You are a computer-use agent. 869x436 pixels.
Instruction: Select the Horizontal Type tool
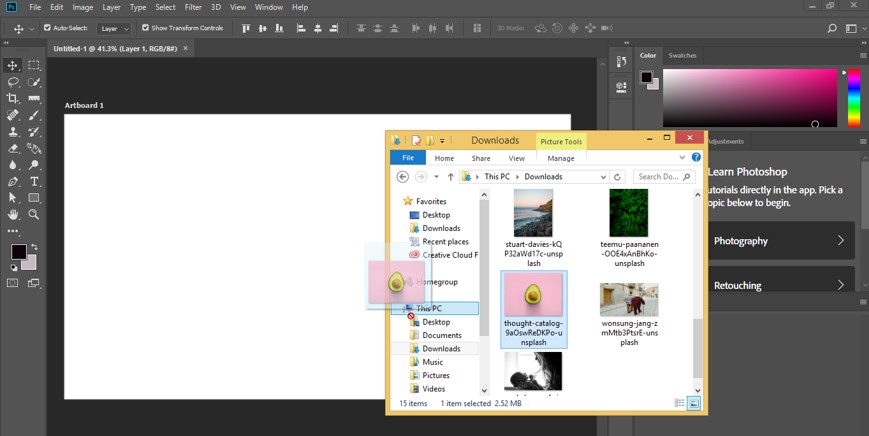[34, 181]
